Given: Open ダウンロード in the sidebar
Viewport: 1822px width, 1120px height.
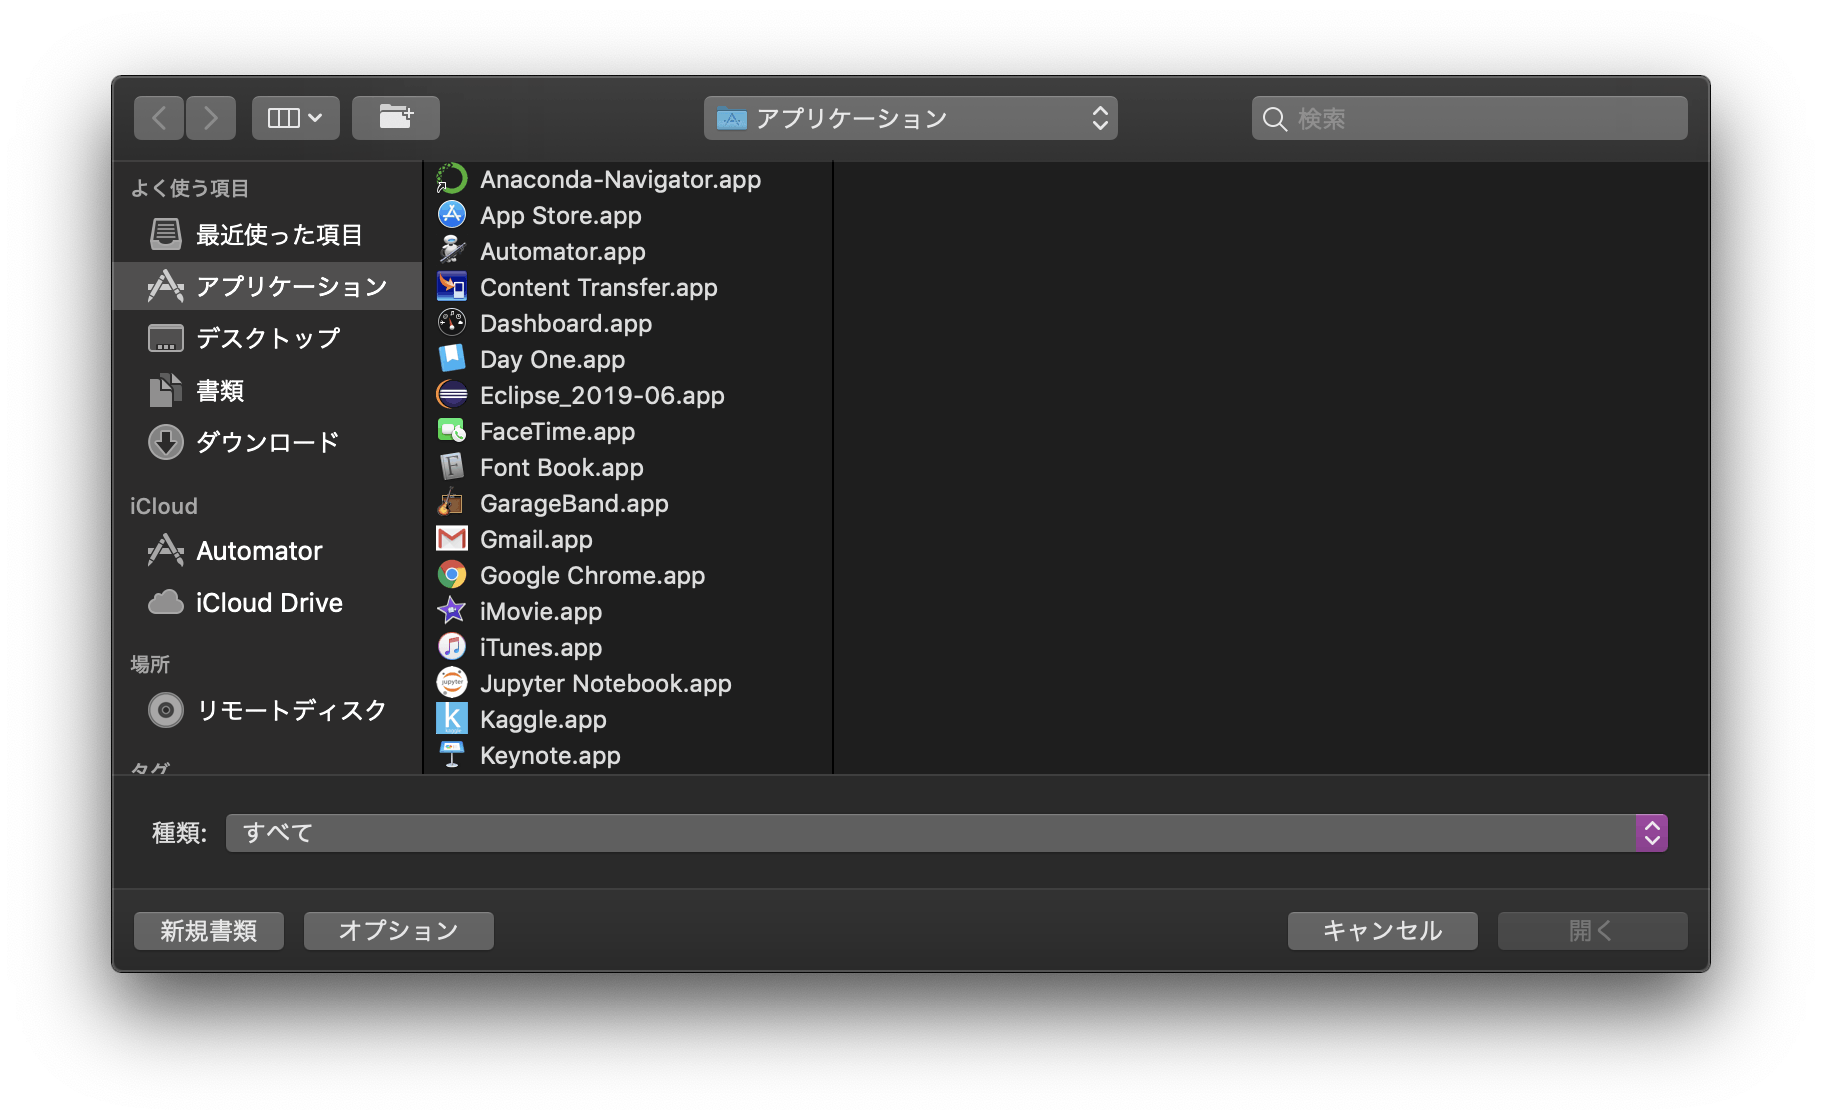Looking at the screenshot, I should click(267, 443).
